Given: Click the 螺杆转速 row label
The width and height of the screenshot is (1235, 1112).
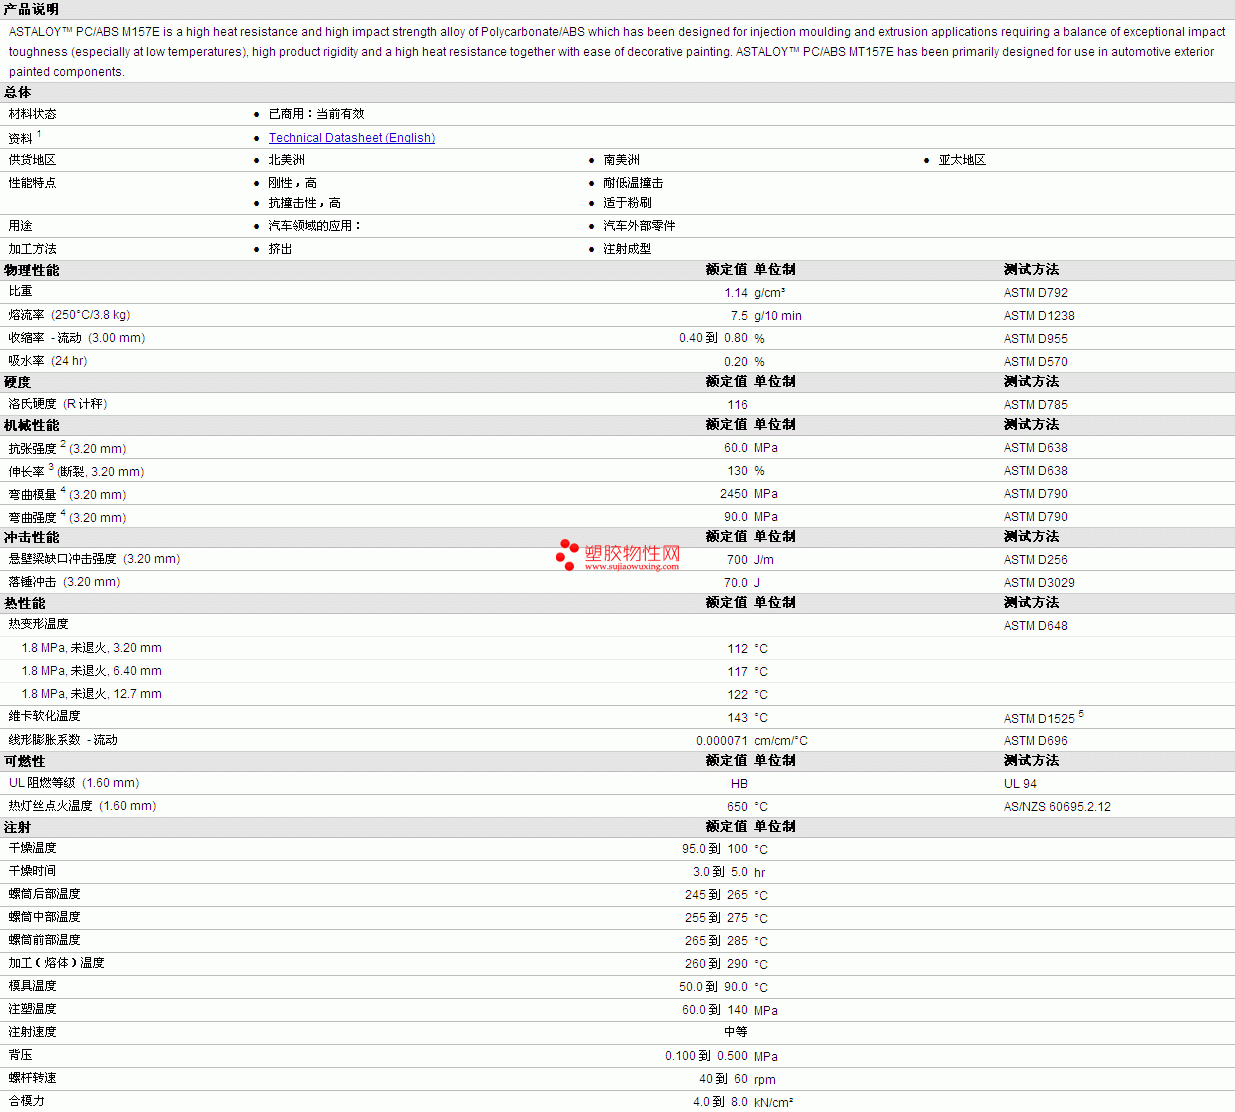Looking at the screenshot, I should (32, 1078).
